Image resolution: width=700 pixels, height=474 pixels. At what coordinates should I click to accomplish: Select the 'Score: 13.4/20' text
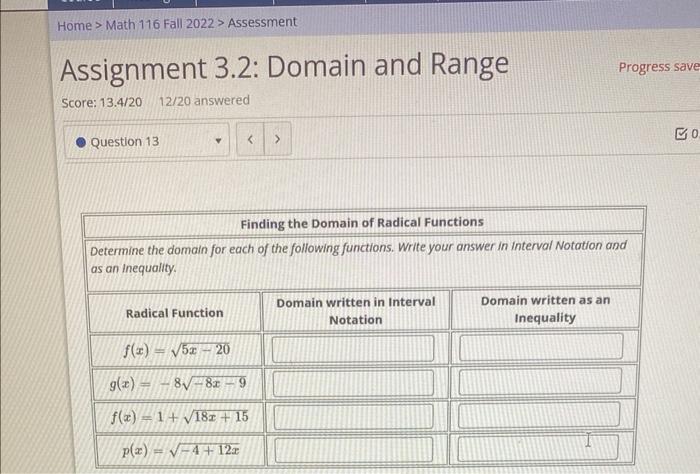point(102,103)
